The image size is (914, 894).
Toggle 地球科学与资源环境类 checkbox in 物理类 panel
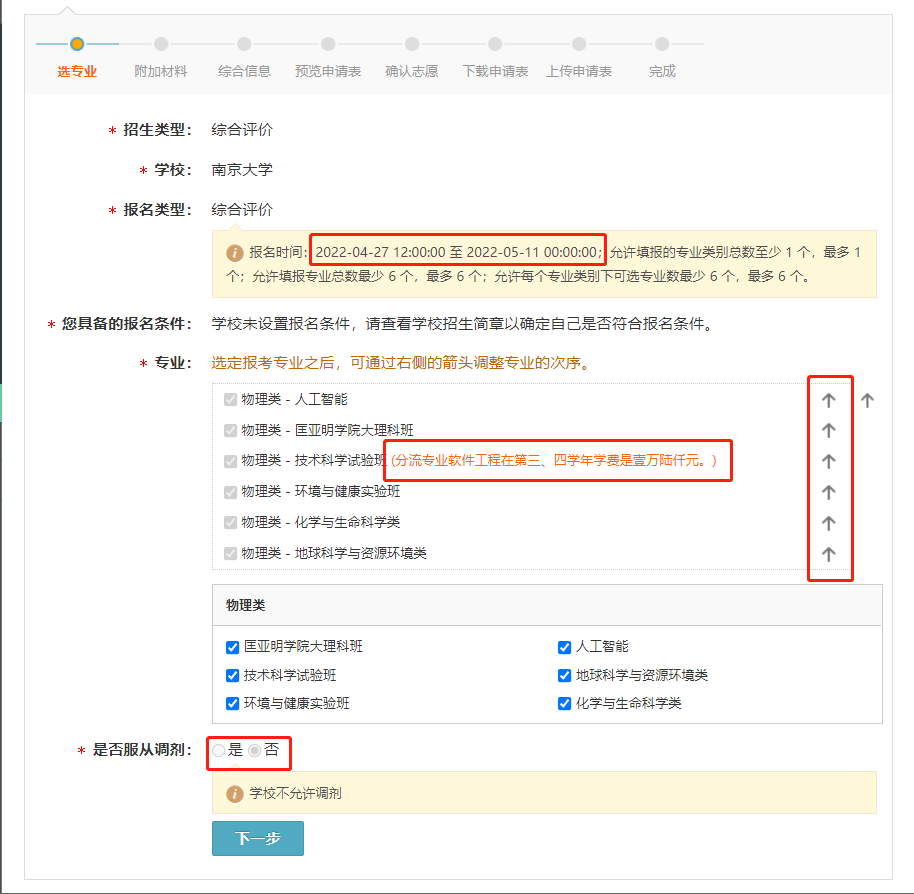point(565,675)
